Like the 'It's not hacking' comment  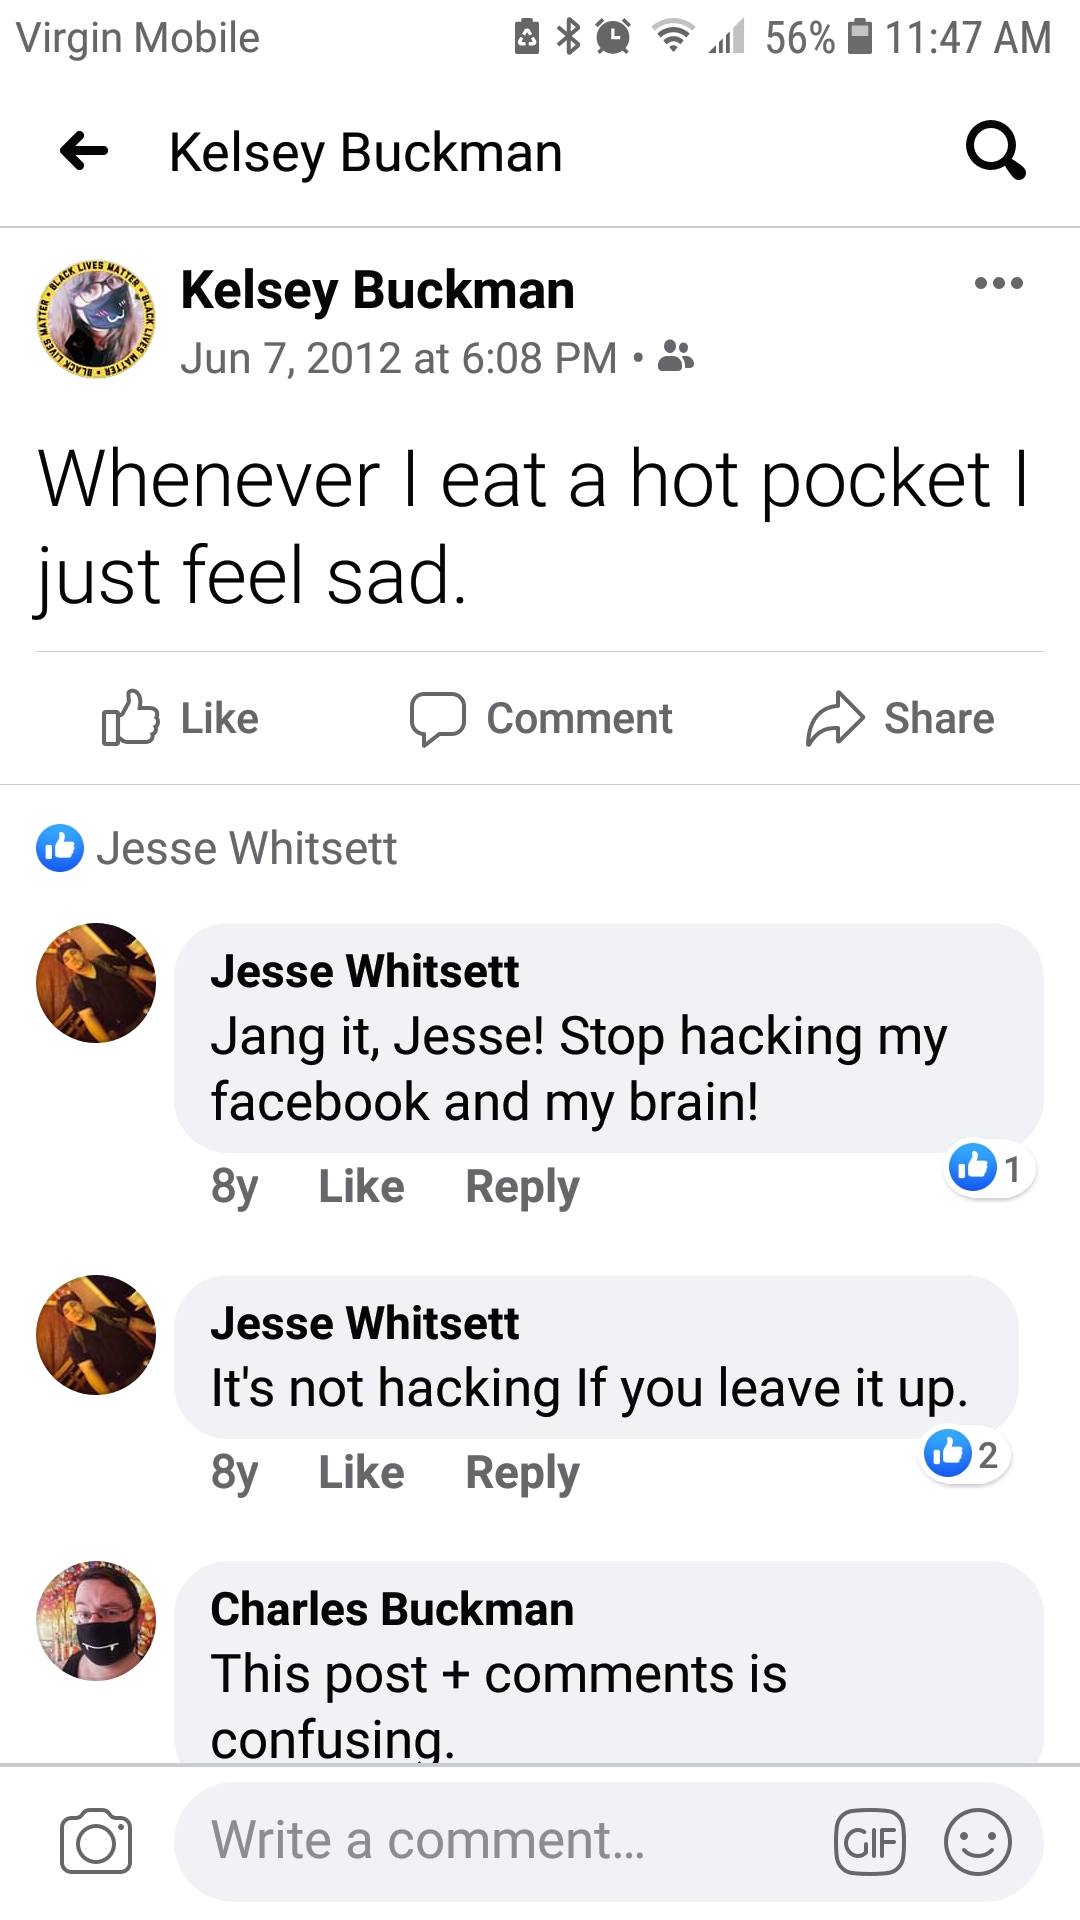[x=361, y=1473]
